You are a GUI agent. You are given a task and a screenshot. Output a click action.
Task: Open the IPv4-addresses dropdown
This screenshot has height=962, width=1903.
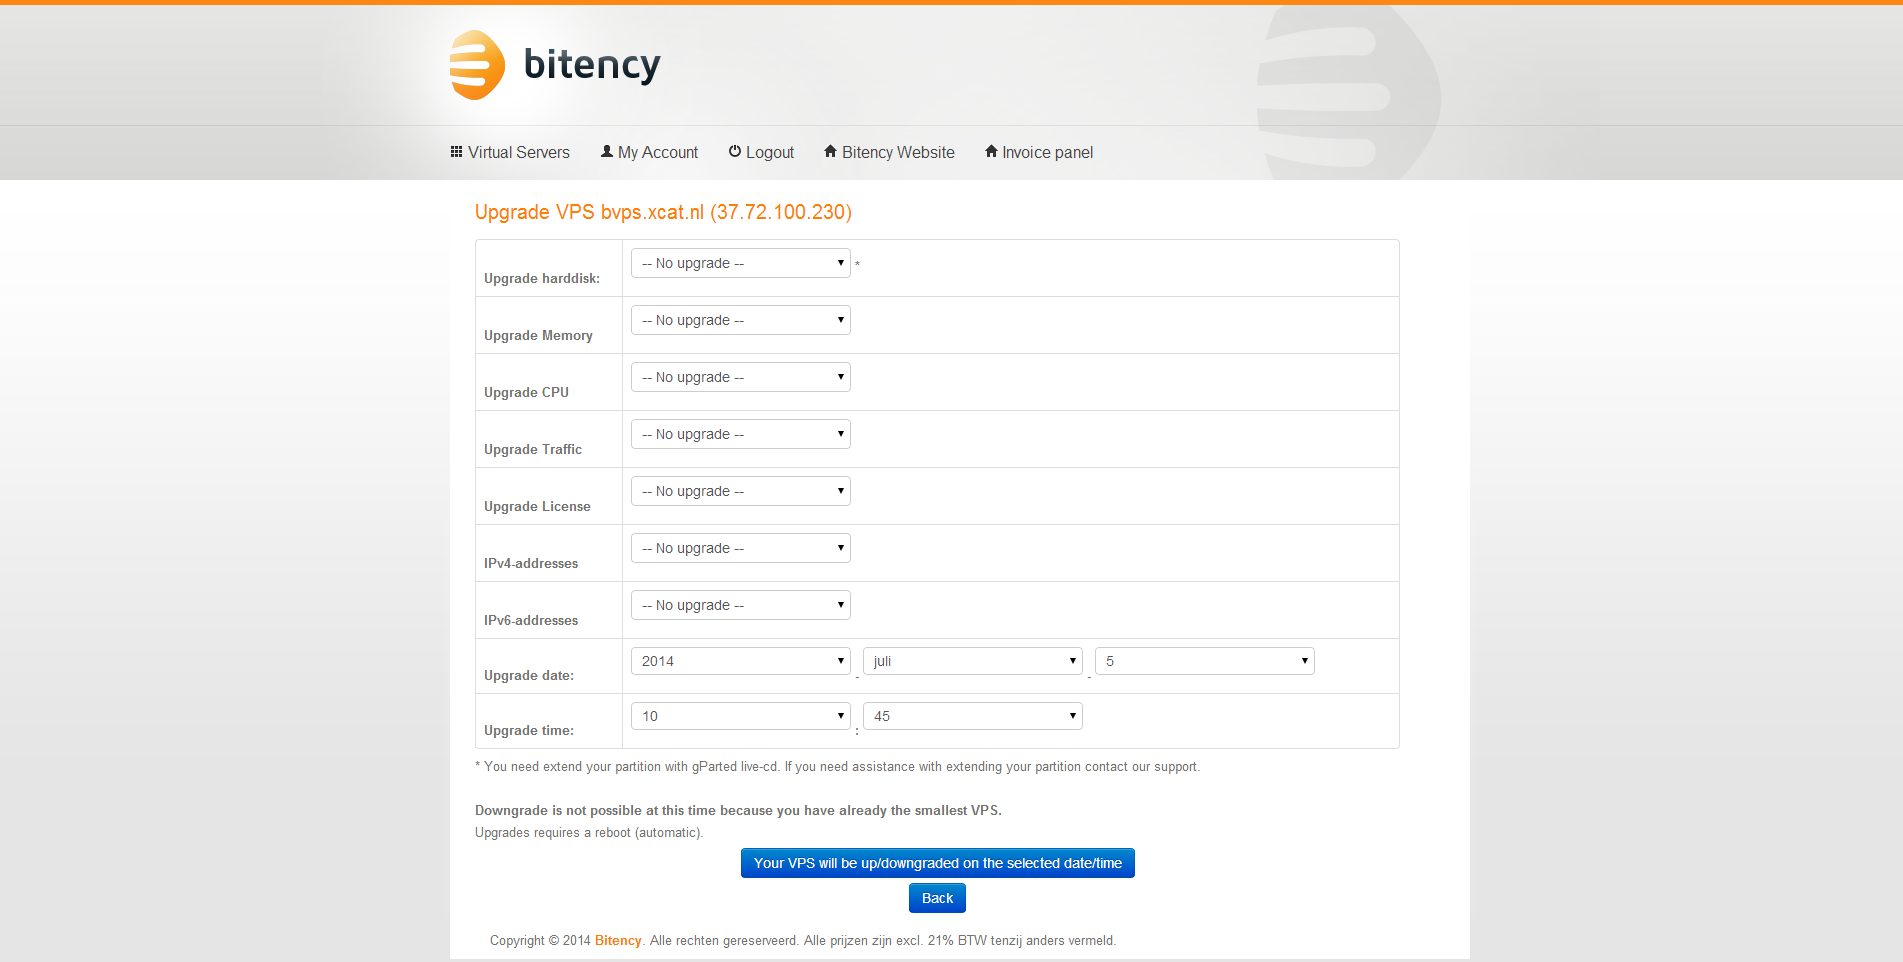point(740,548)
